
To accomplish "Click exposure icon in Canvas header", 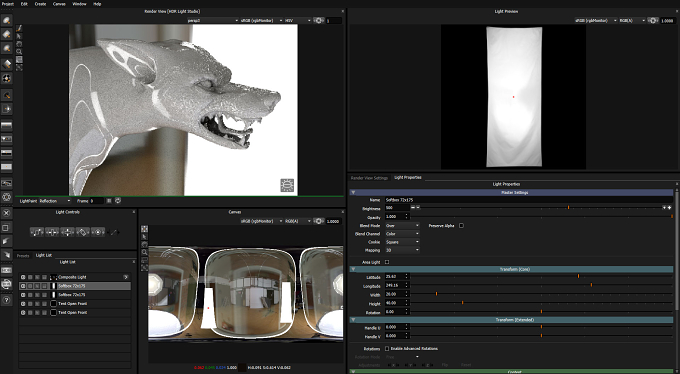I will tap(319, 221).
